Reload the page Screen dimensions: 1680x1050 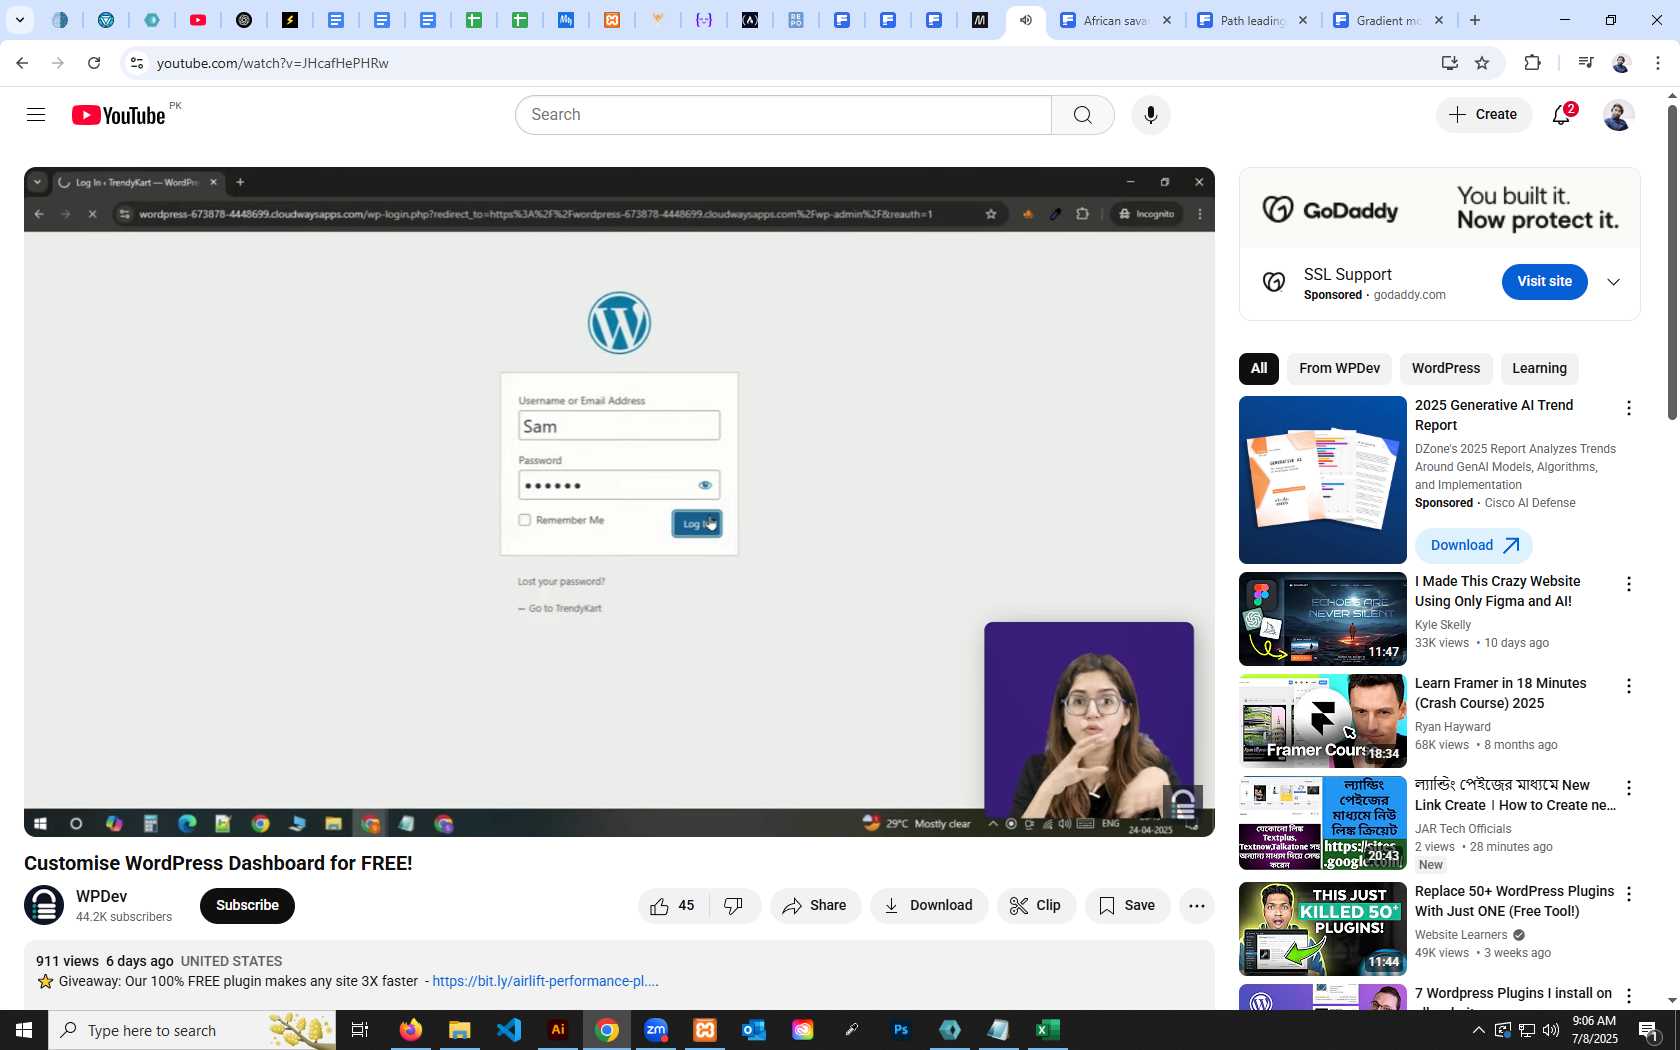tap(94, 63)
